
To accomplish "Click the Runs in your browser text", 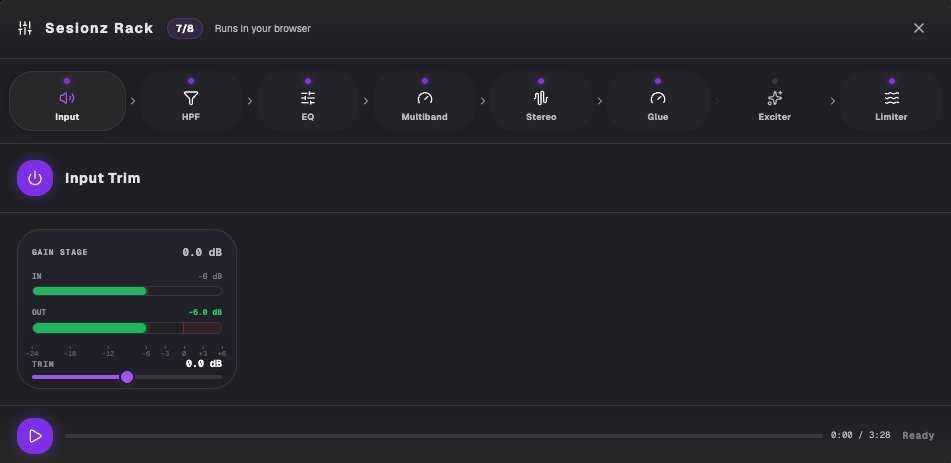I will click(263, 29).
